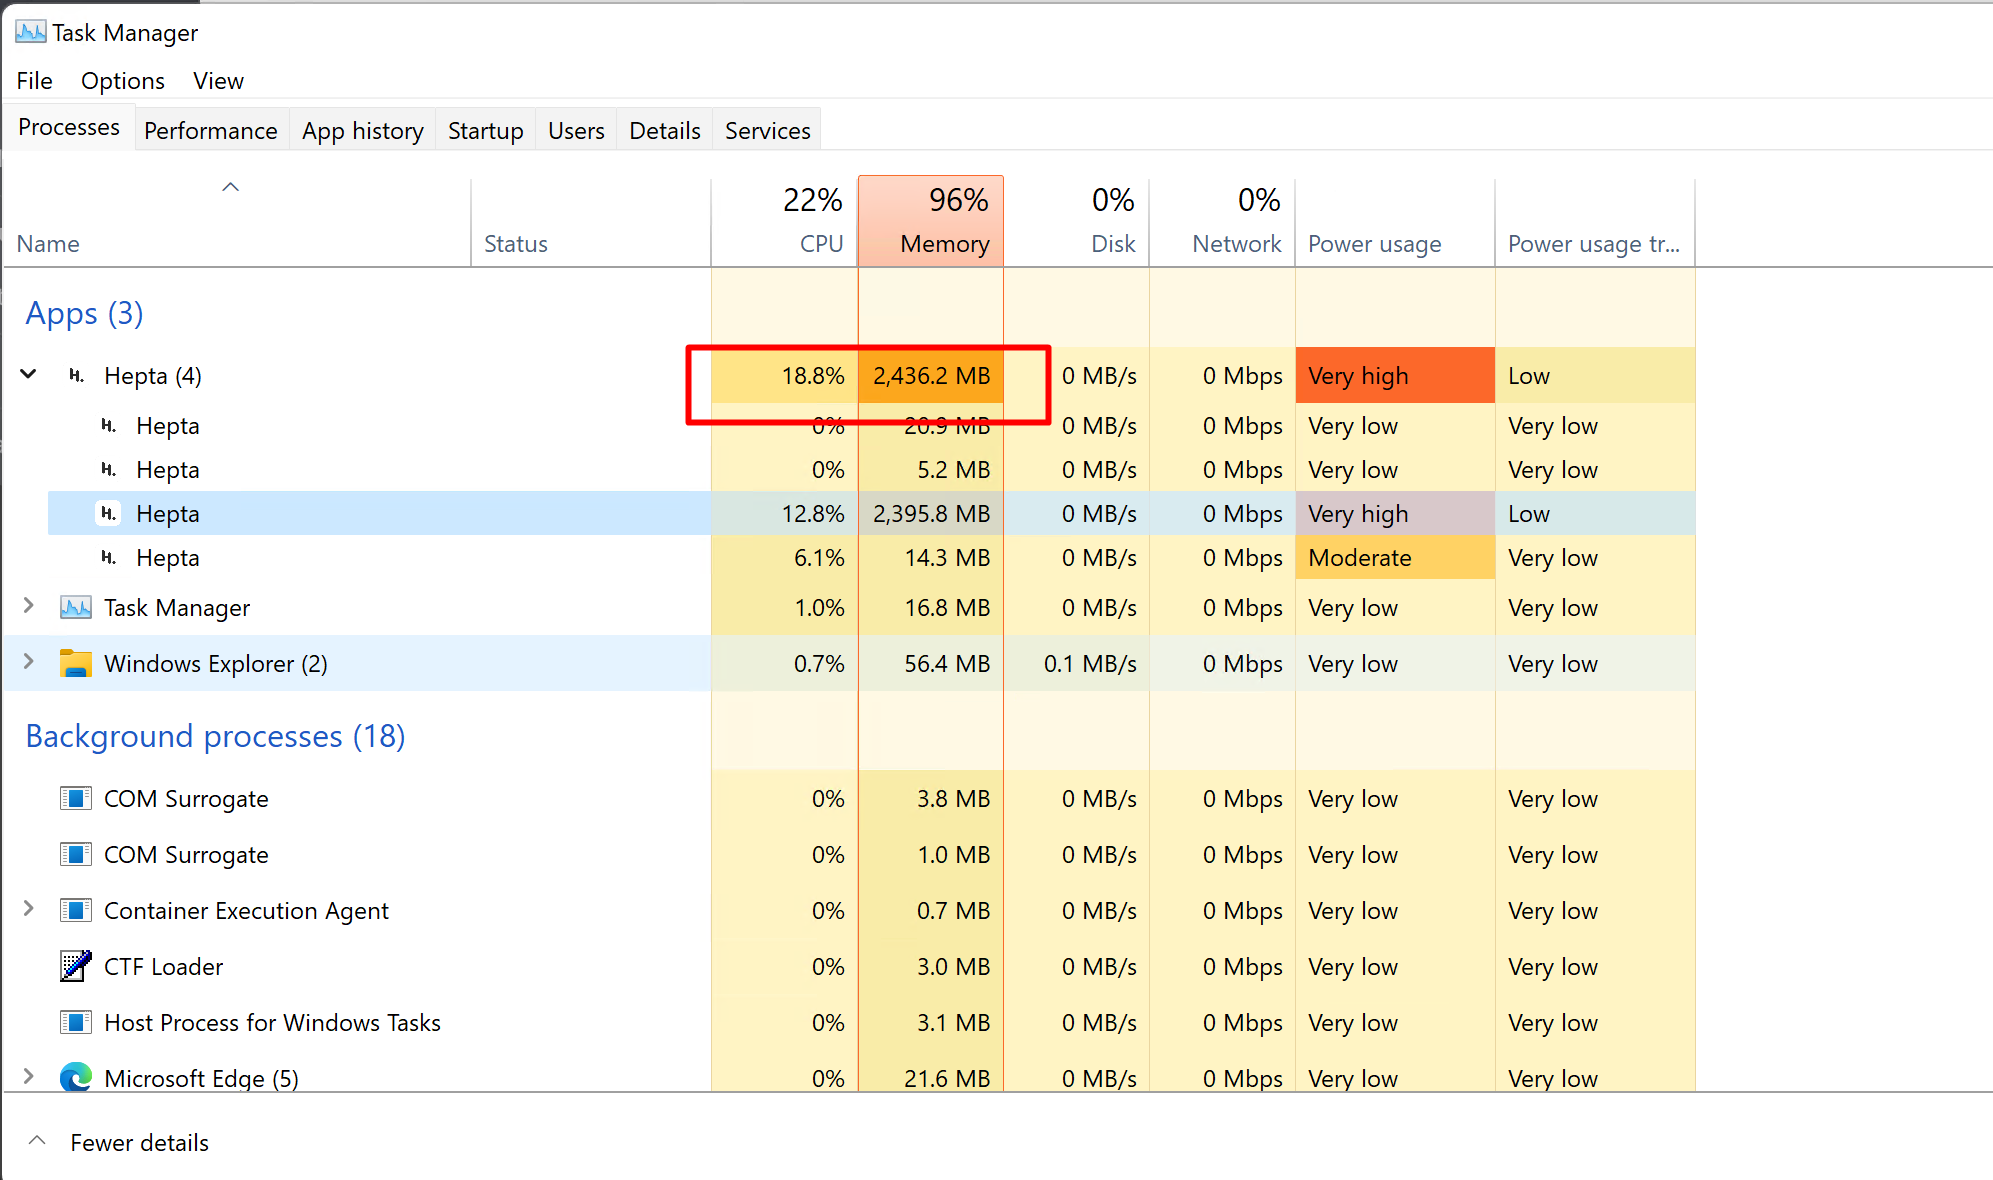Click the 2,395.8 MB memory cell
This screenshot has height=1180, width=1993.
[931, 514]
